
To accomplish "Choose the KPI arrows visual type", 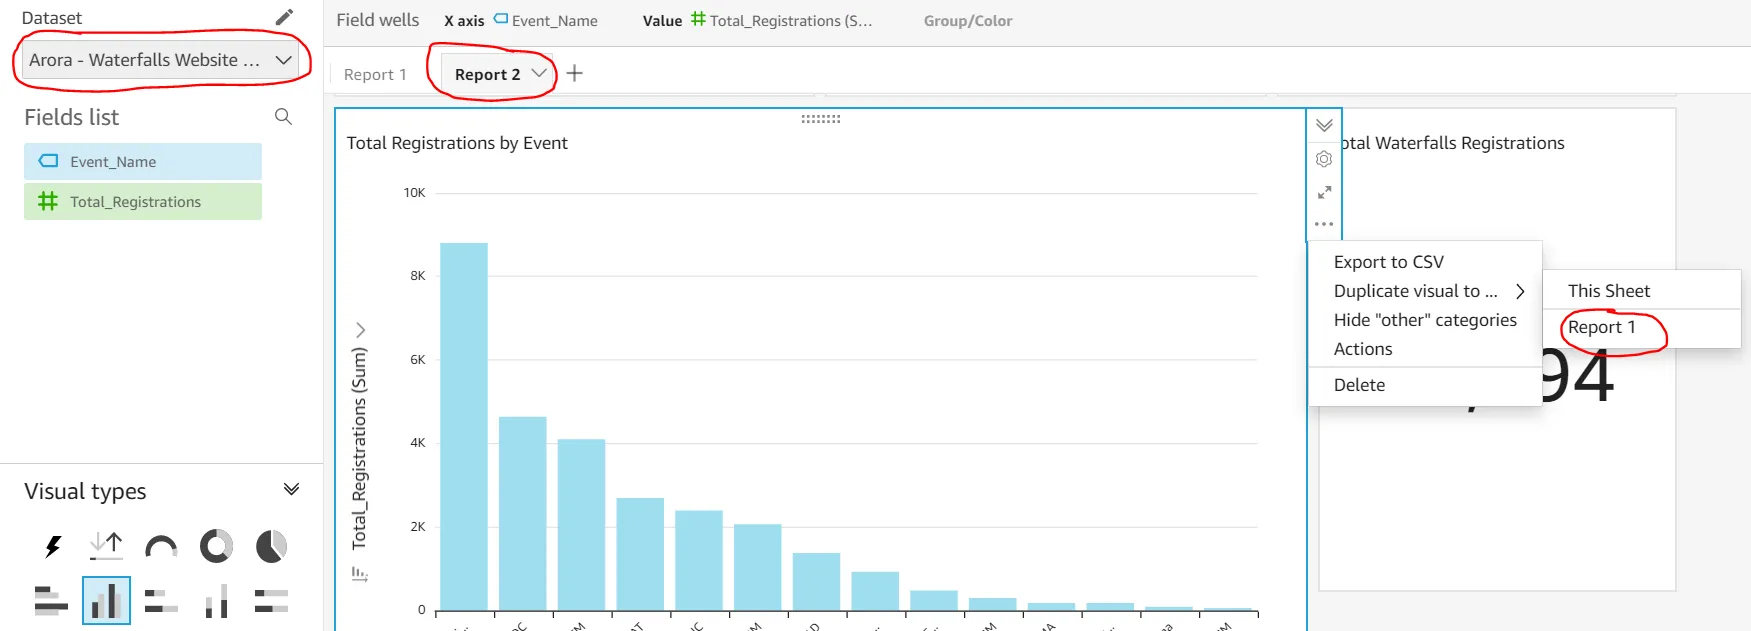I will [x=106, y=546].
